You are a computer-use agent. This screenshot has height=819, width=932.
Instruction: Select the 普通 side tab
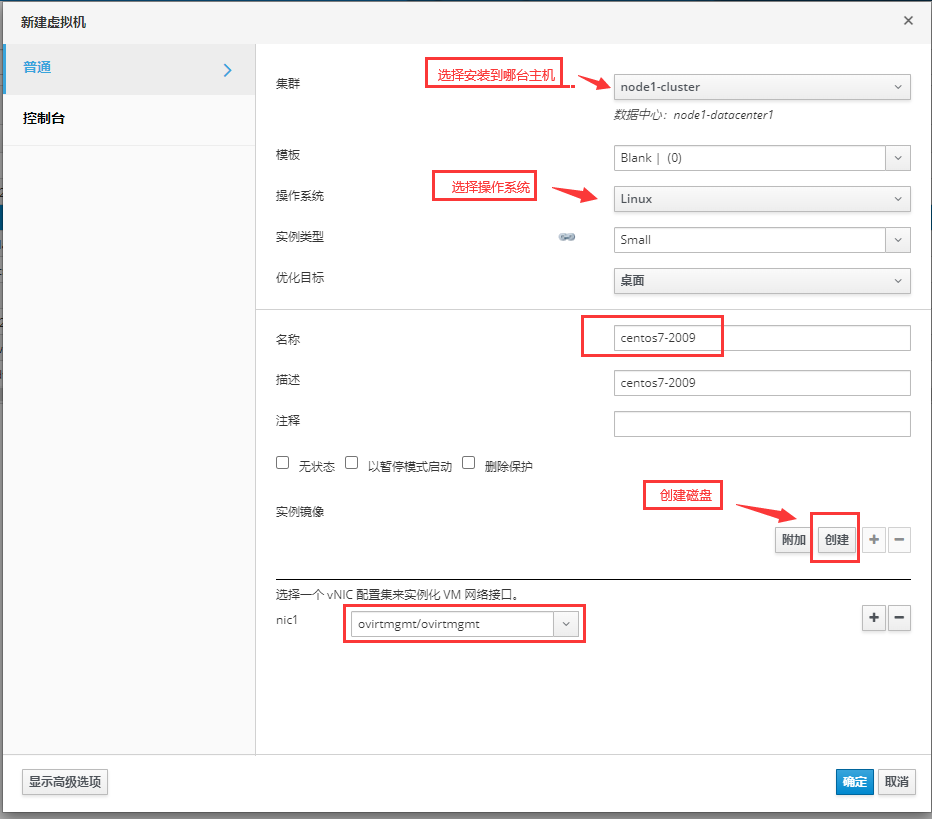tap(129, 69)
